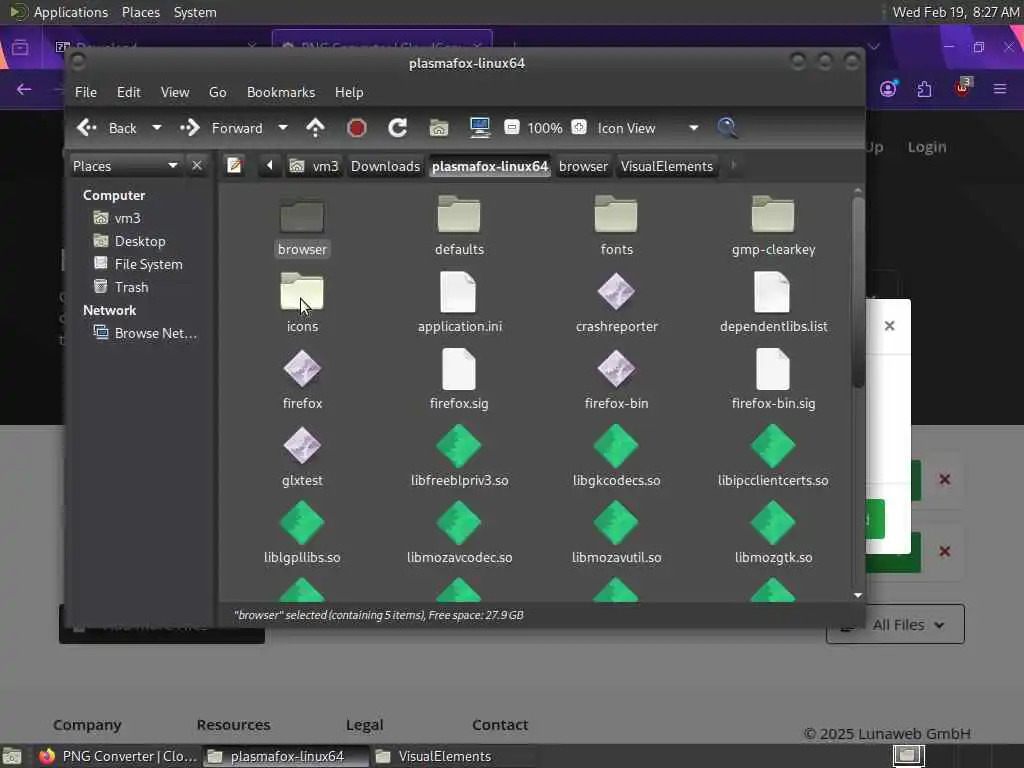1024x768 pixels.
Task: Open the Go menu
Action: click(217, 92)
